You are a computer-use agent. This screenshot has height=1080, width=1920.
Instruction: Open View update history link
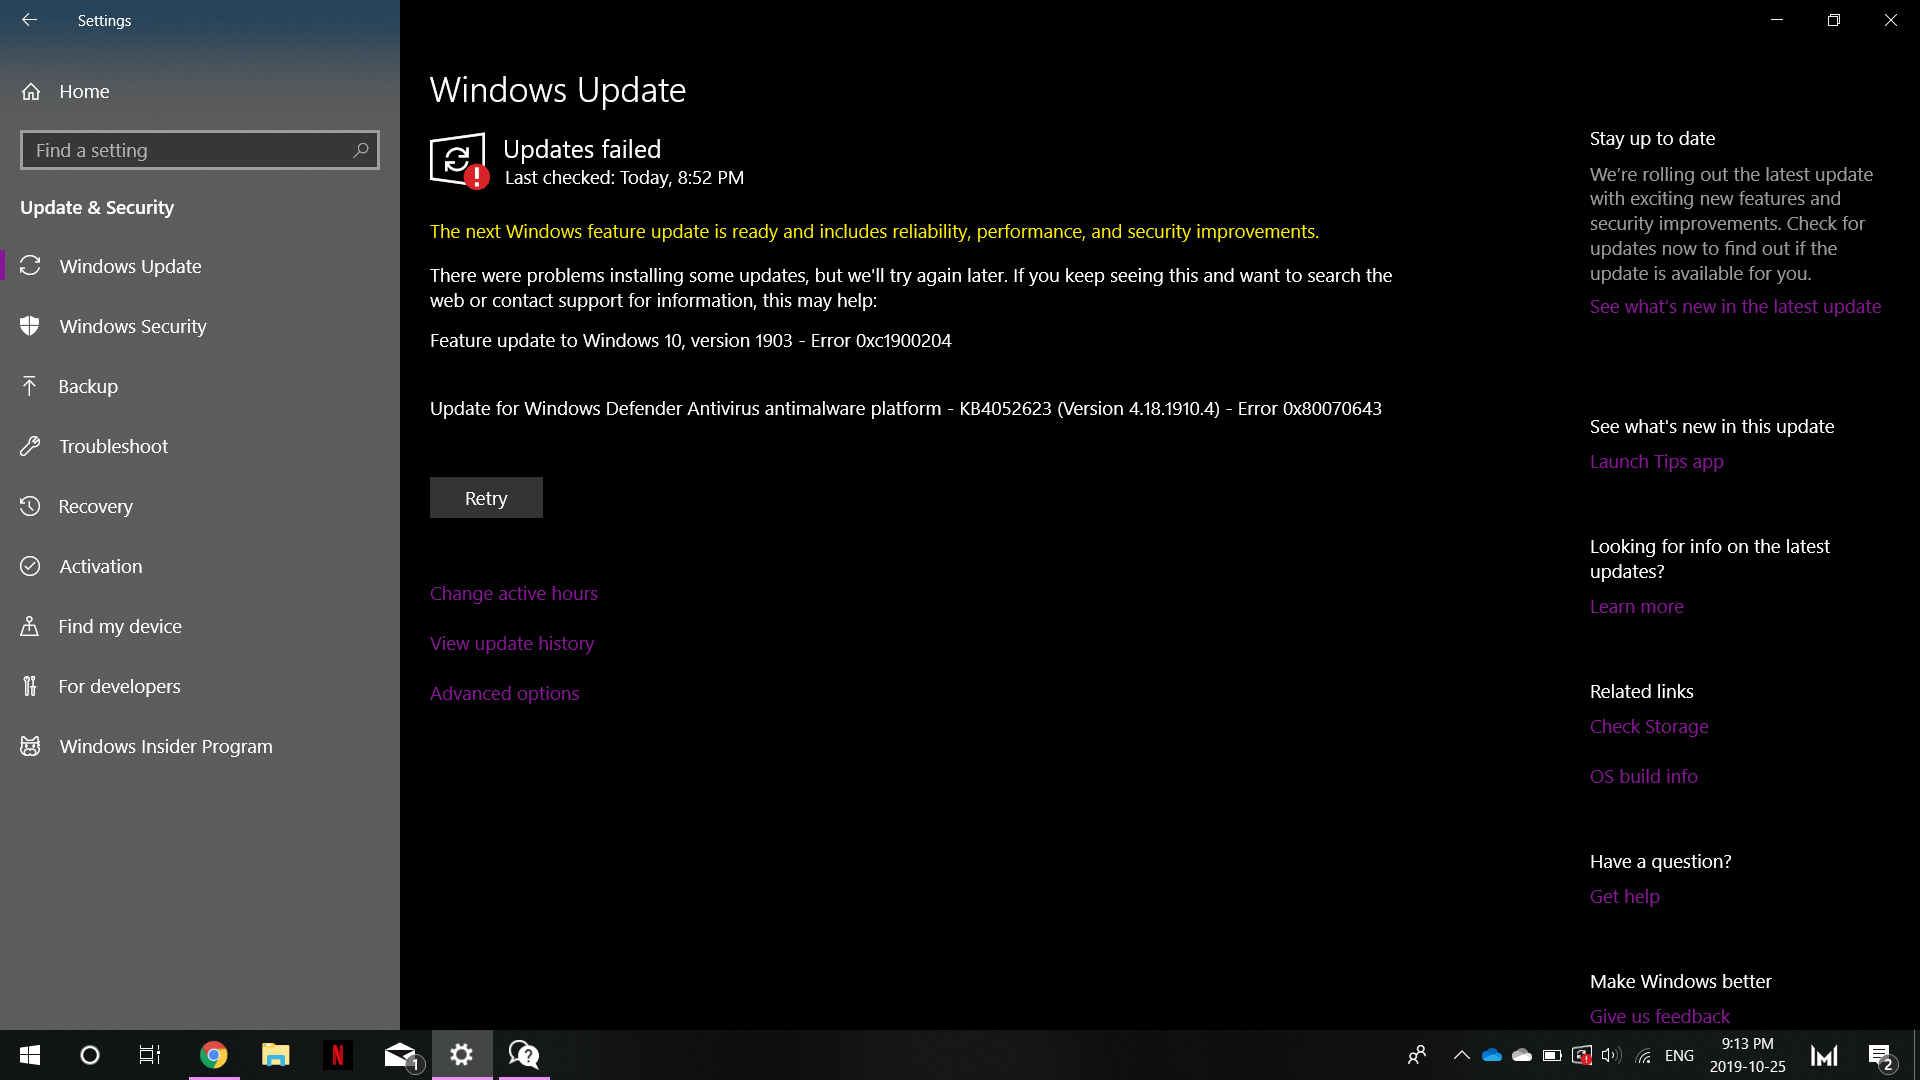[512, 643]
